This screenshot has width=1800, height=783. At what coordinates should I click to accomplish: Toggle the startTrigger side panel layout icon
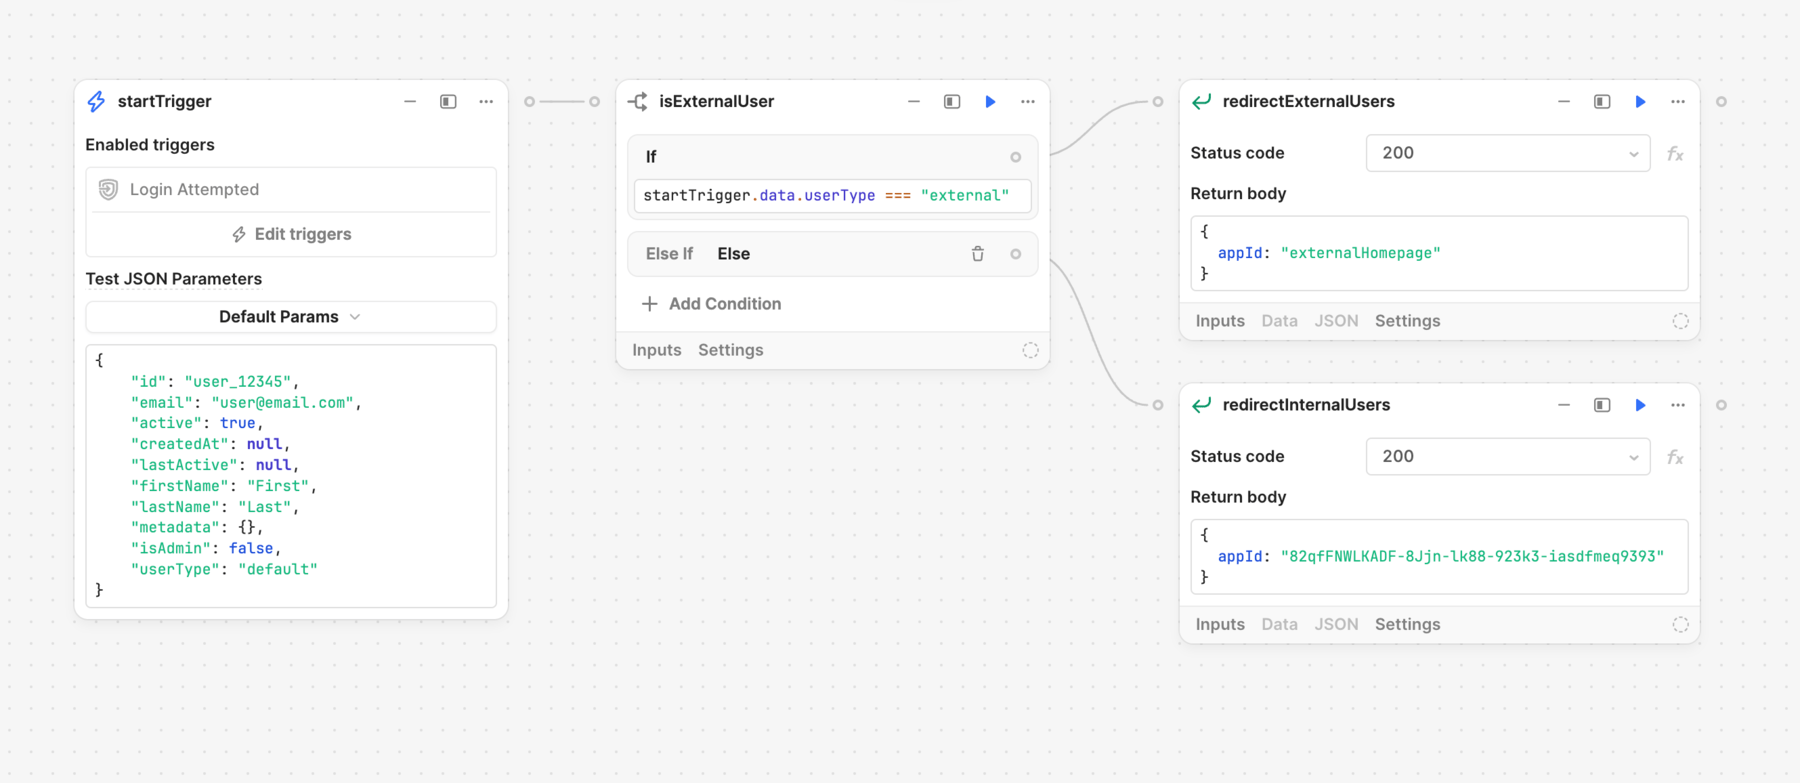pyautogui.click(x=448, y=101)
